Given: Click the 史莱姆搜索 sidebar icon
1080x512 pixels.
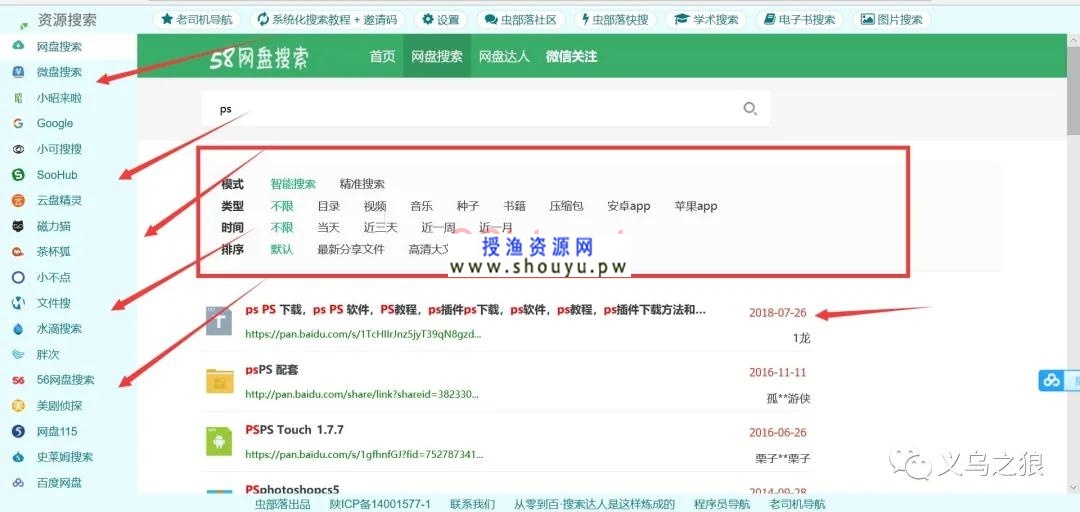Looking at the screenshot, I should pyautogui.click(x=19, y=457).
